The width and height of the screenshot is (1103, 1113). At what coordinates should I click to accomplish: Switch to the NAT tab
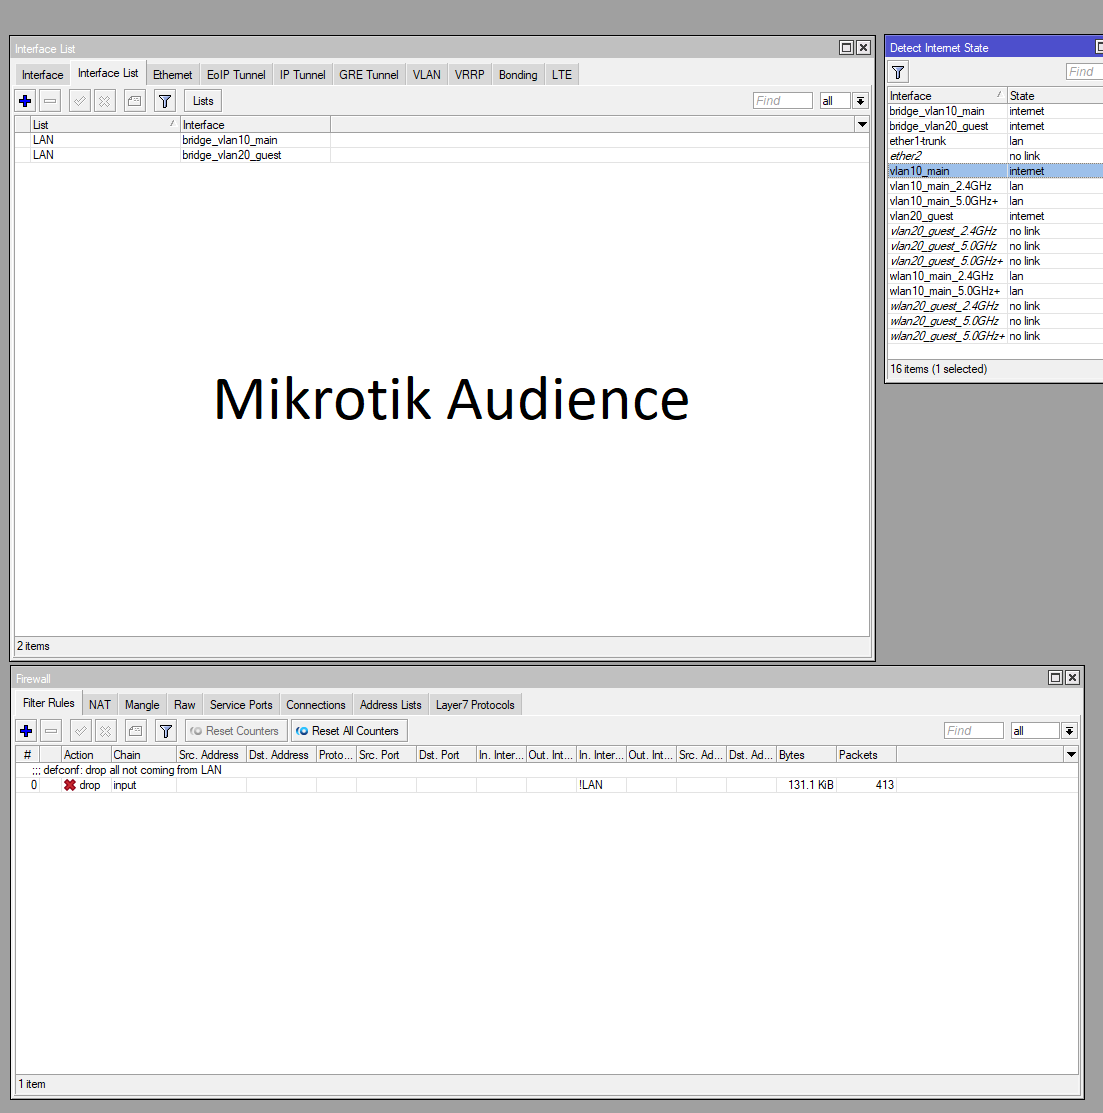[99, 705]
